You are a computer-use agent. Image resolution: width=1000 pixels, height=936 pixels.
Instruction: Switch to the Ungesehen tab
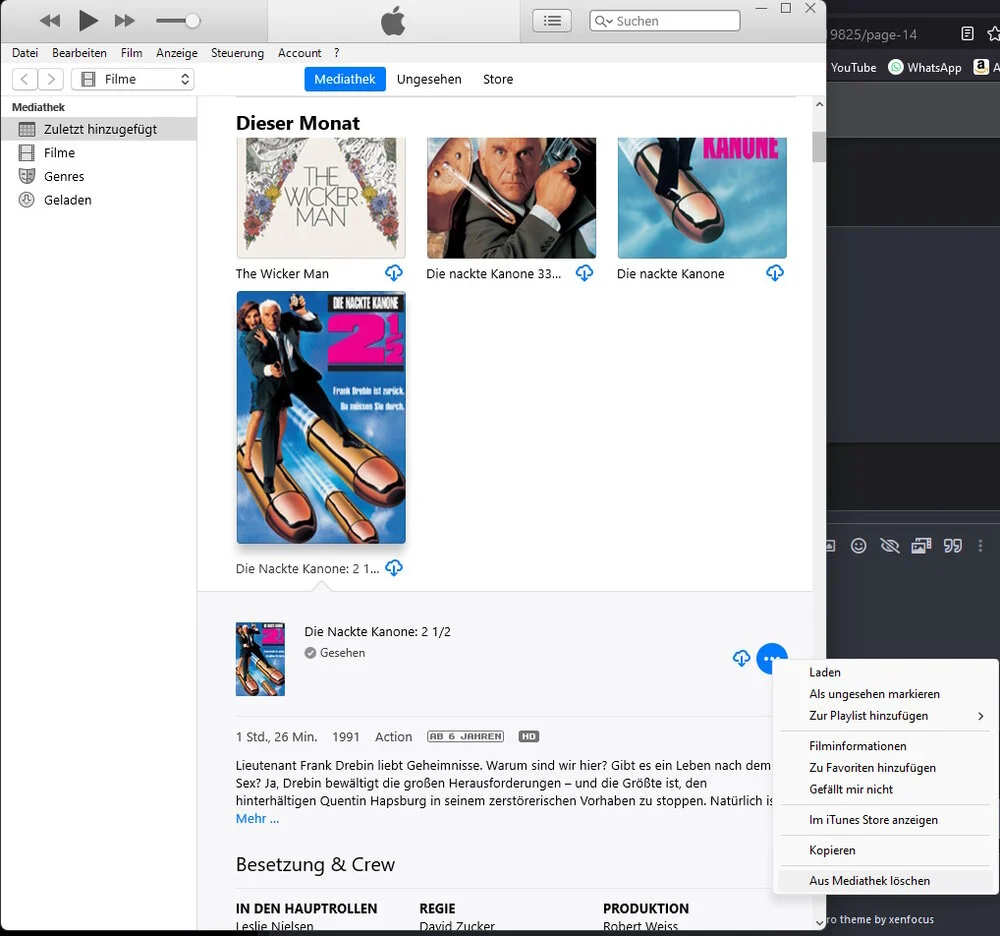point(429,79)
